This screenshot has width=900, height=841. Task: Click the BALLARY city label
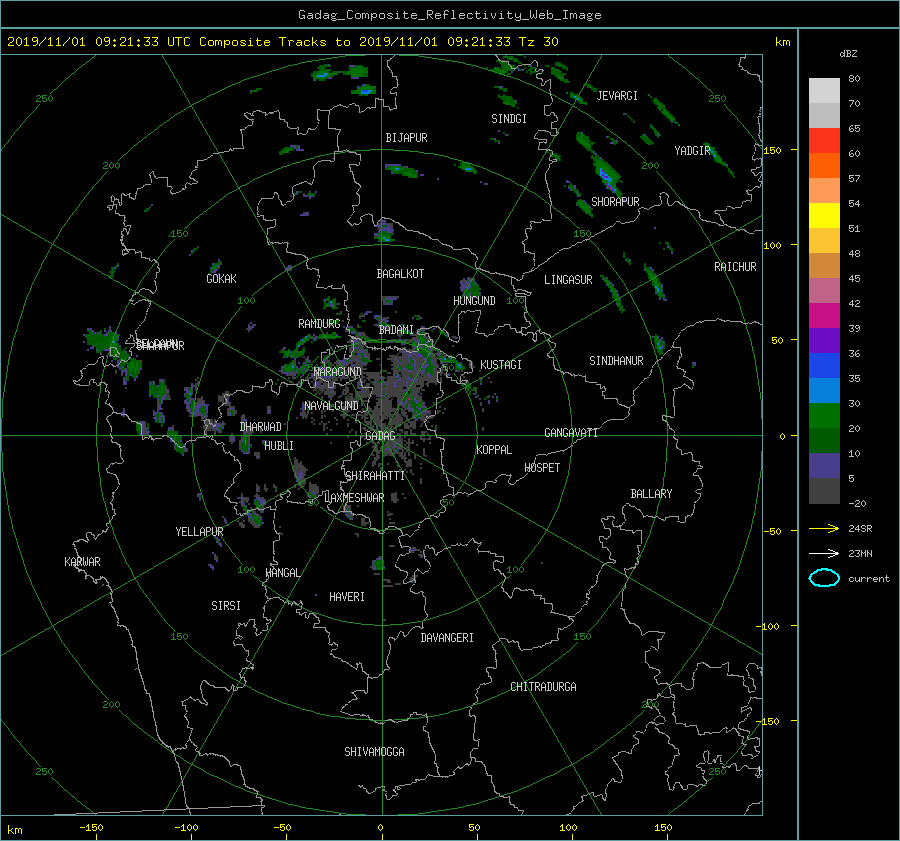(x=651, y=494)
